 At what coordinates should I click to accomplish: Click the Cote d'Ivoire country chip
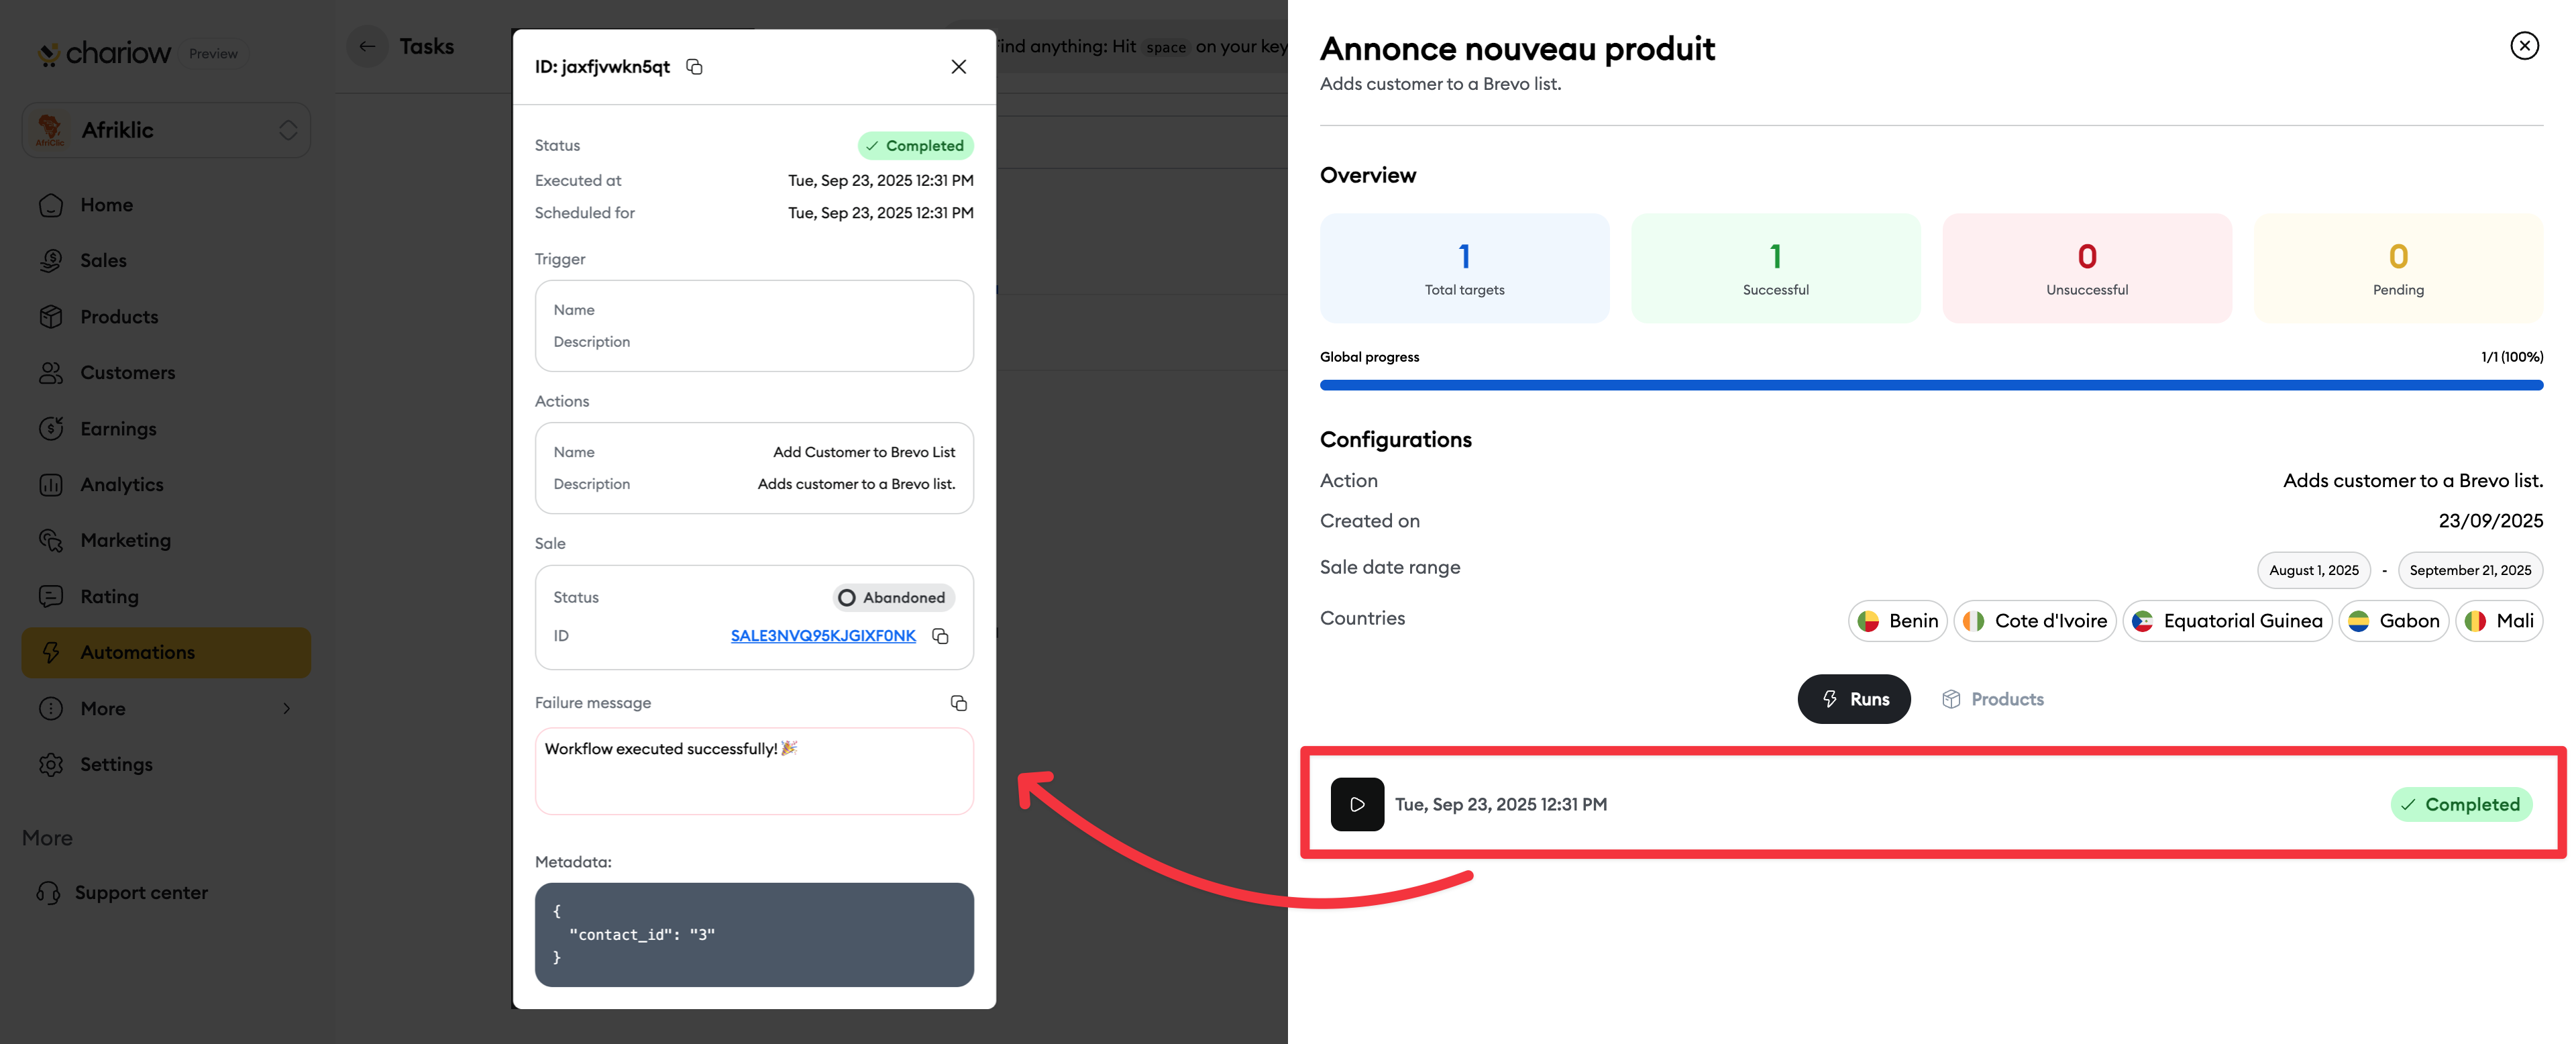click(2035, 621)
